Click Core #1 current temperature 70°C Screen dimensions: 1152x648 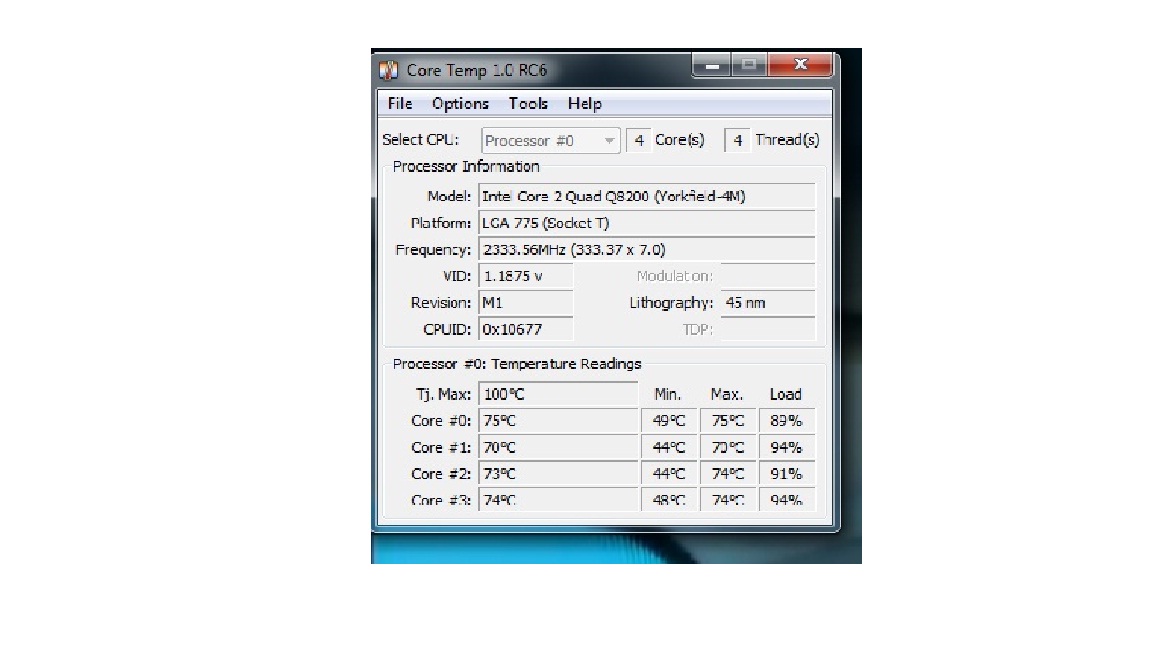(558, 447)
